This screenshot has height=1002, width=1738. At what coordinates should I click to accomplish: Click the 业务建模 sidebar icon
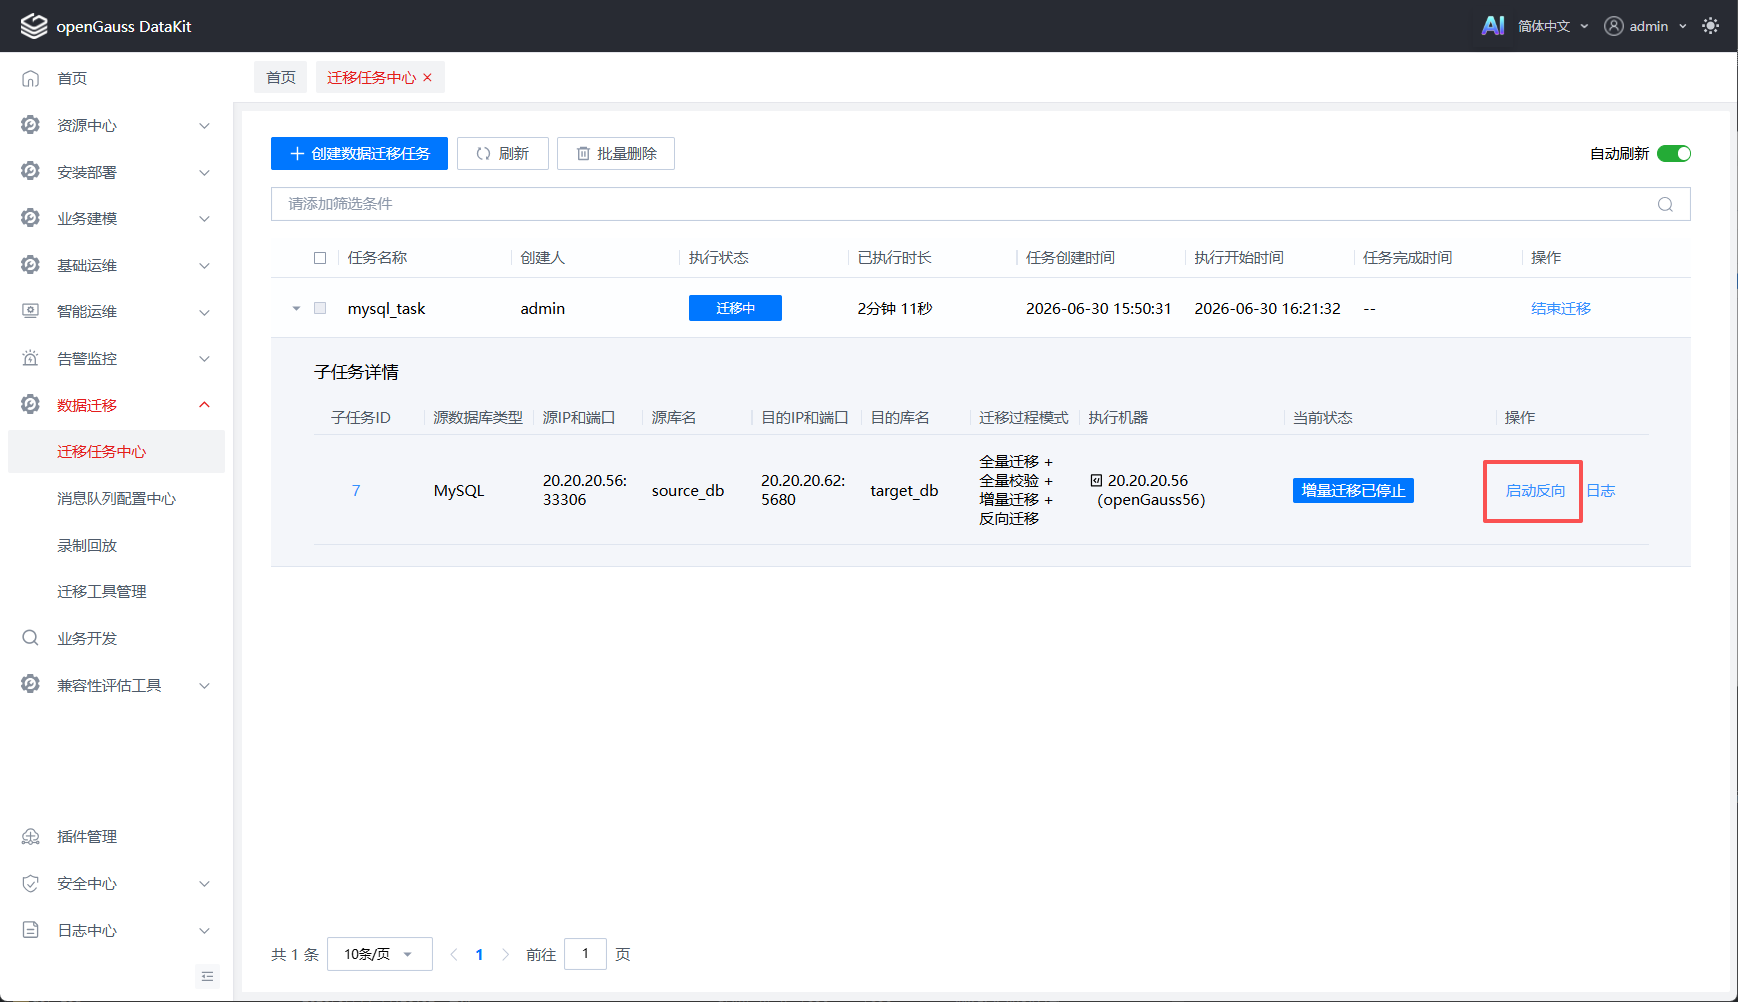(31, 218)
